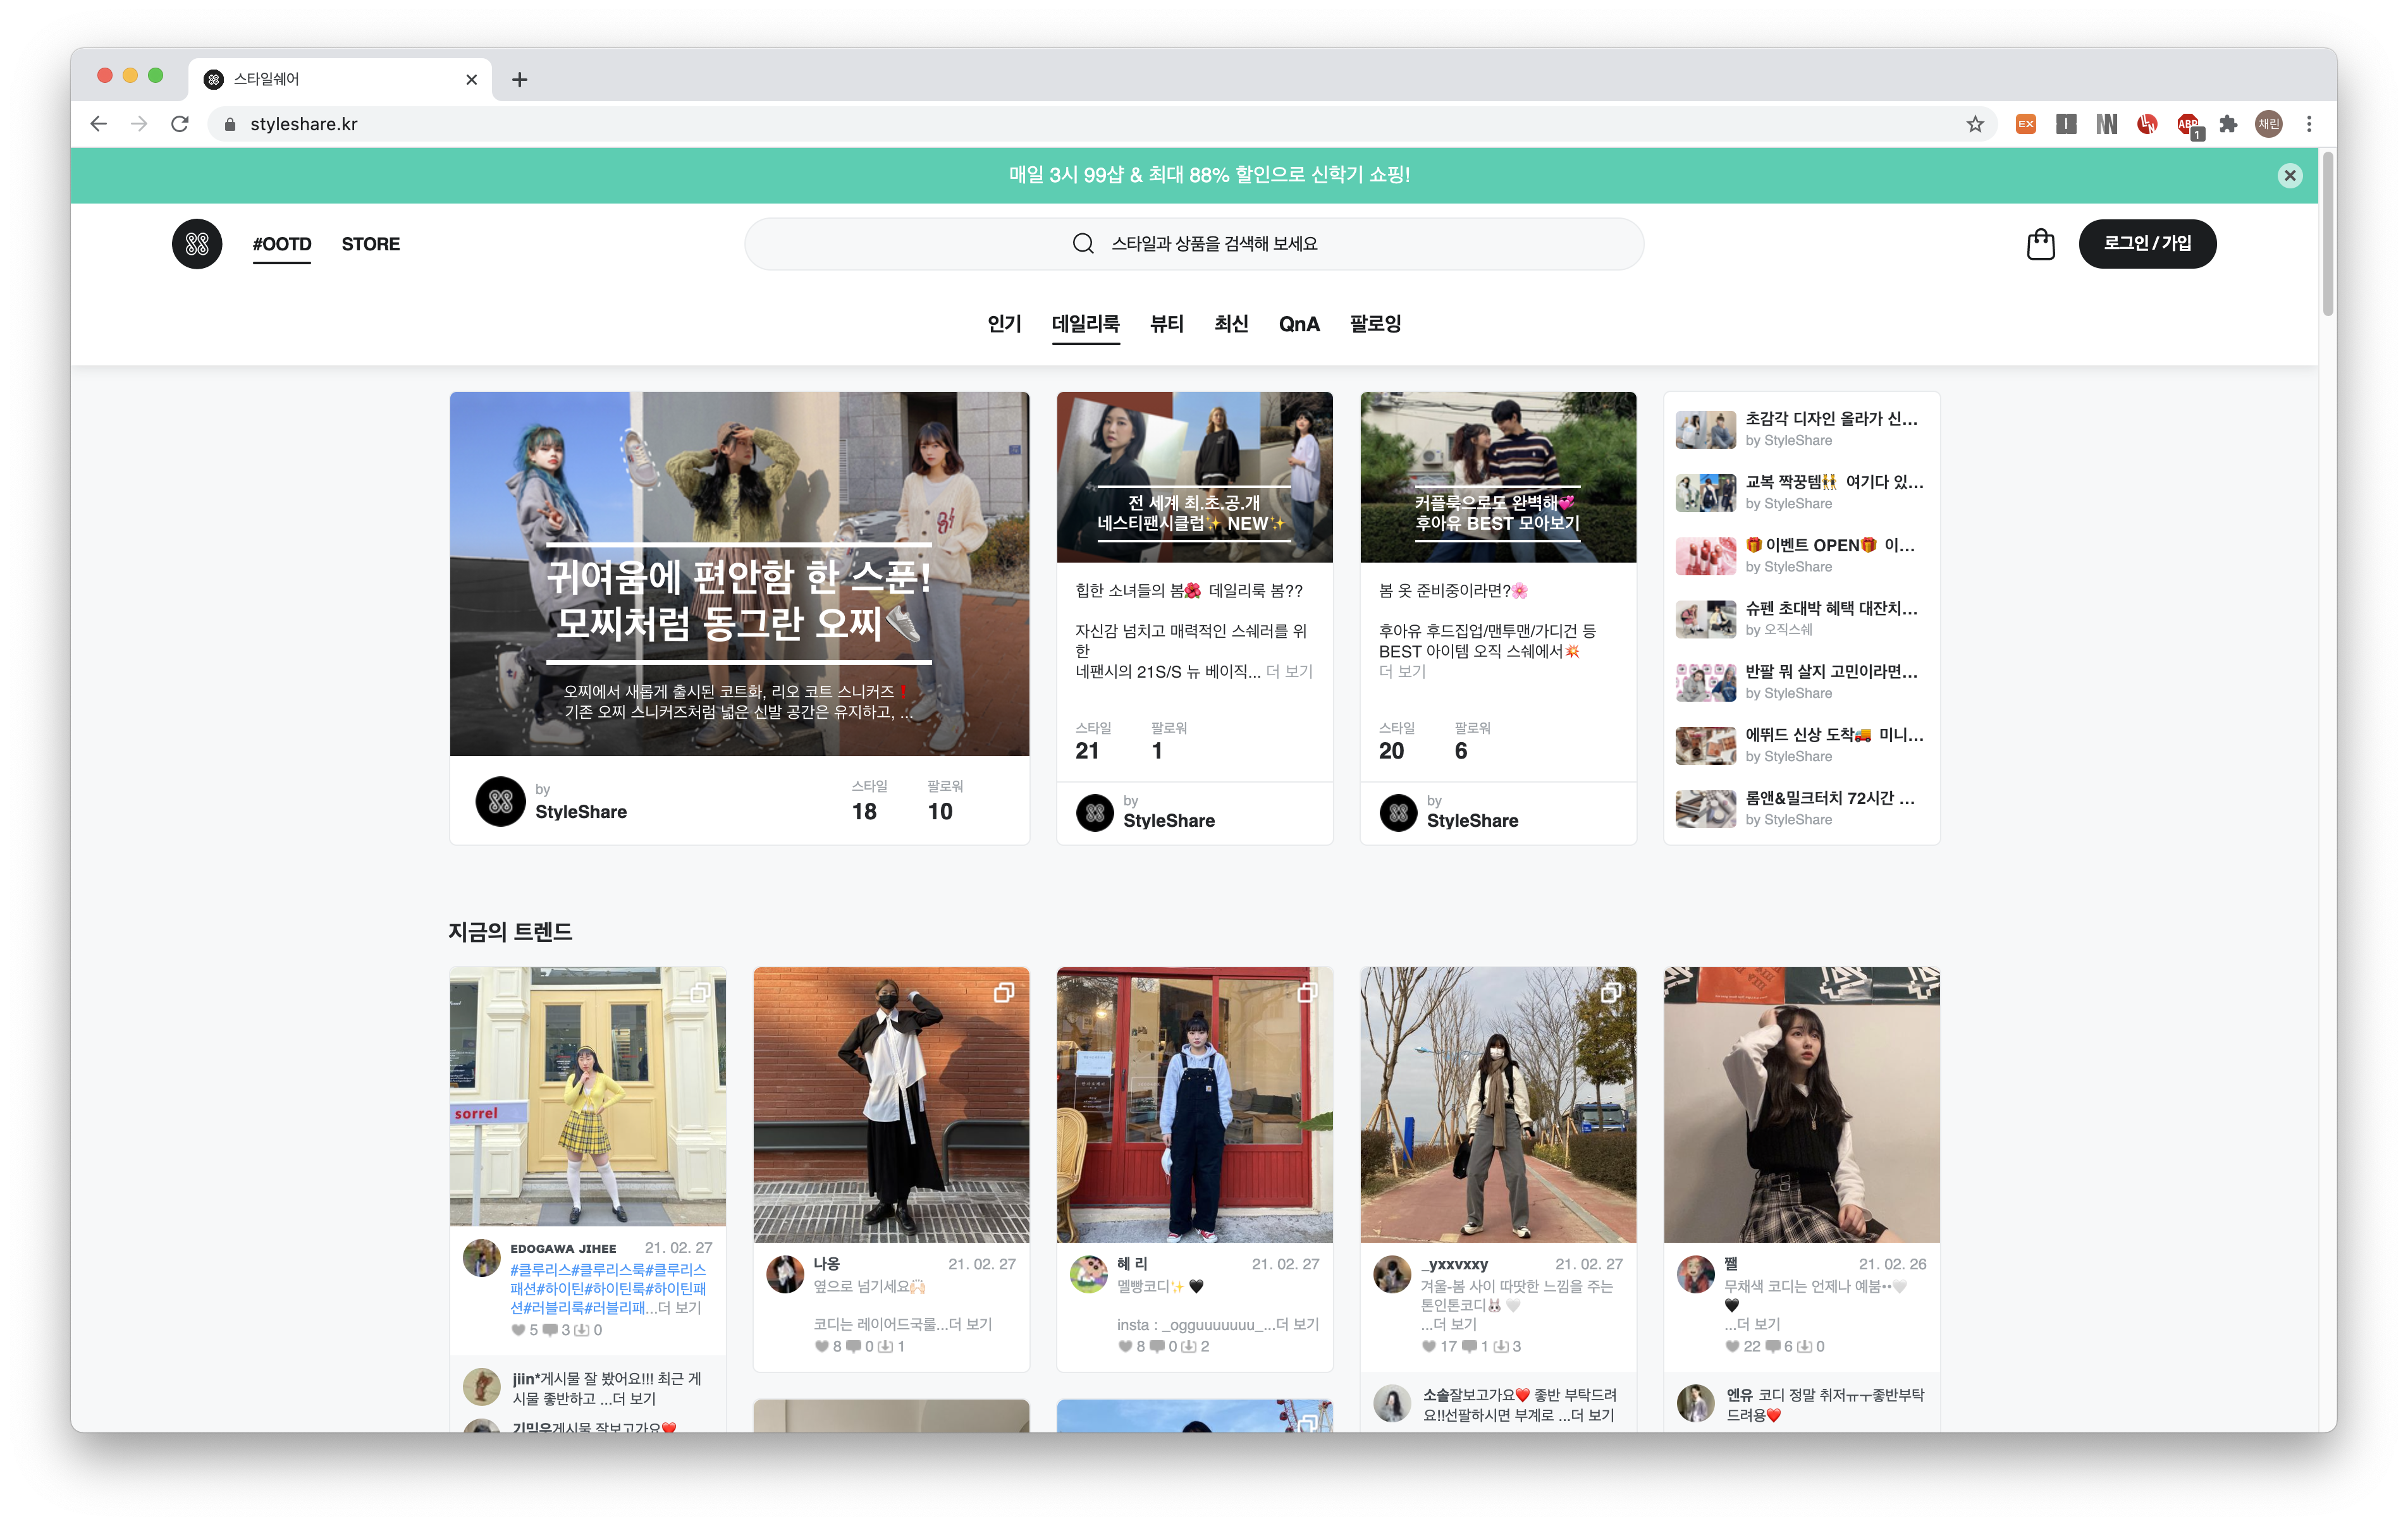Open the AdBlock ABP extension icon
Screen dimensions: 2408x1526
tap(2188, 125)
